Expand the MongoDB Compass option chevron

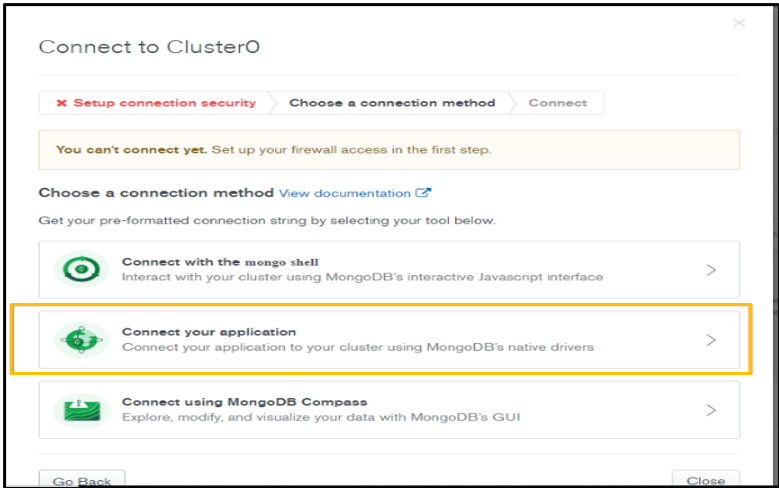[x=711, y=410]
